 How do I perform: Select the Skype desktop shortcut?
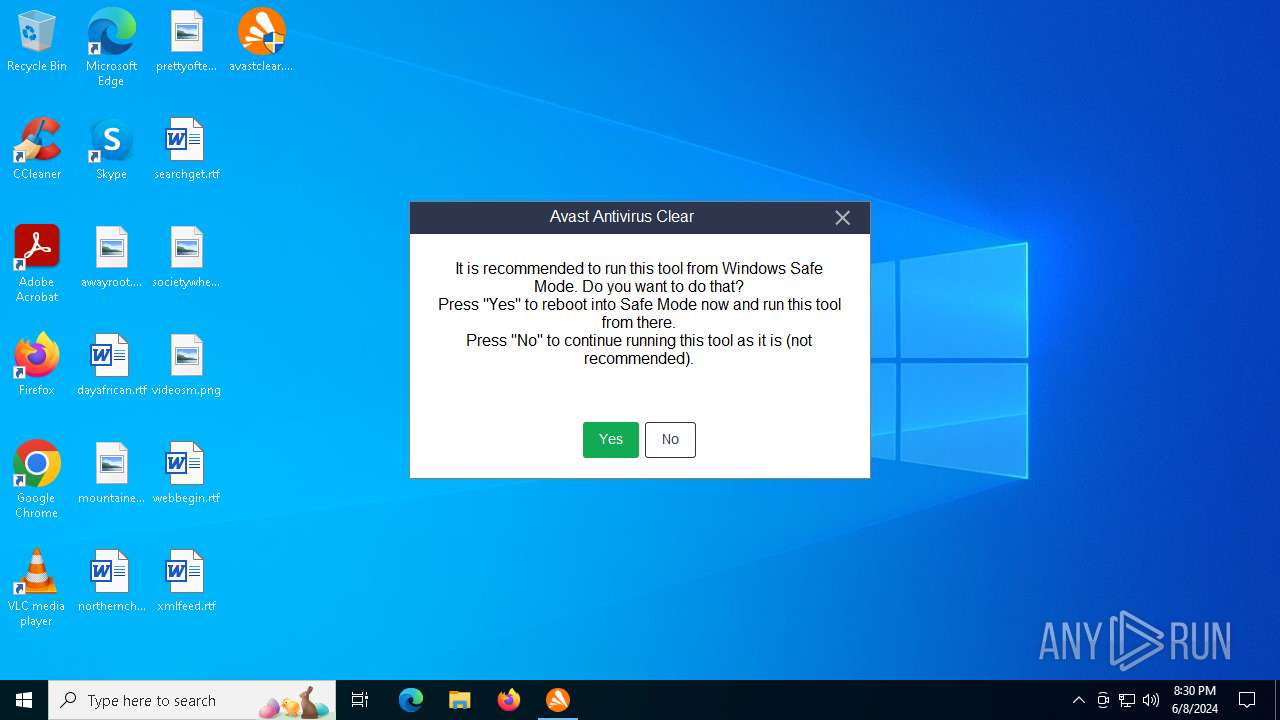(111, 149)
